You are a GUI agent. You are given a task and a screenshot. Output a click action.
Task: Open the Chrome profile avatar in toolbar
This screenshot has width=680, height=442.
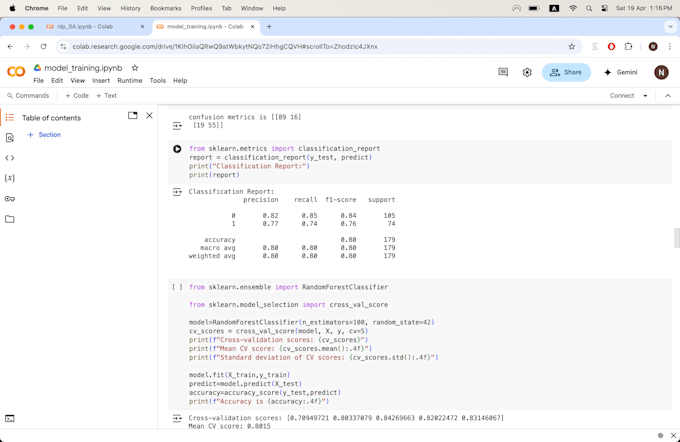(653, 46)
